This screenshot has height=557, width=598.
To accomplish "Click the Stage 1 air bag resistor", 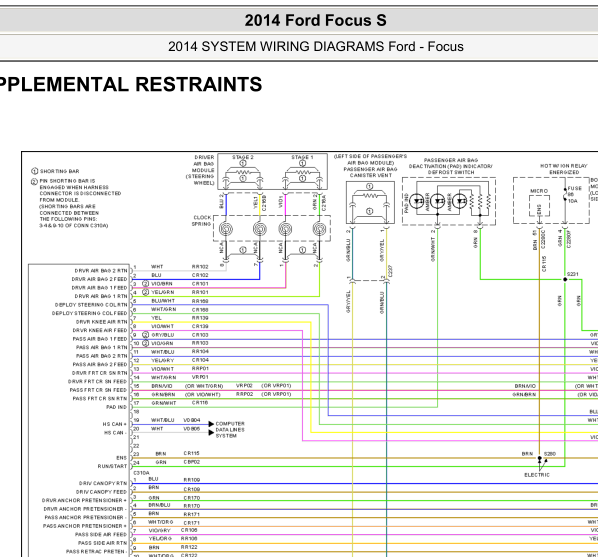I will 302,172.
